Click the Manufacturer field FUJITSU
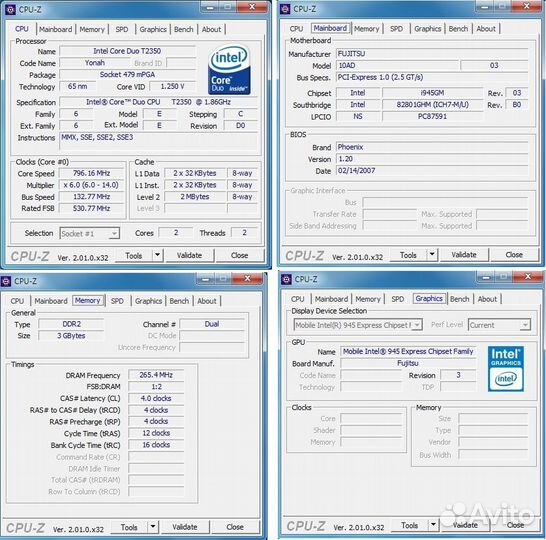The width and height of the screenshot is (546, 540). [432, 54]
